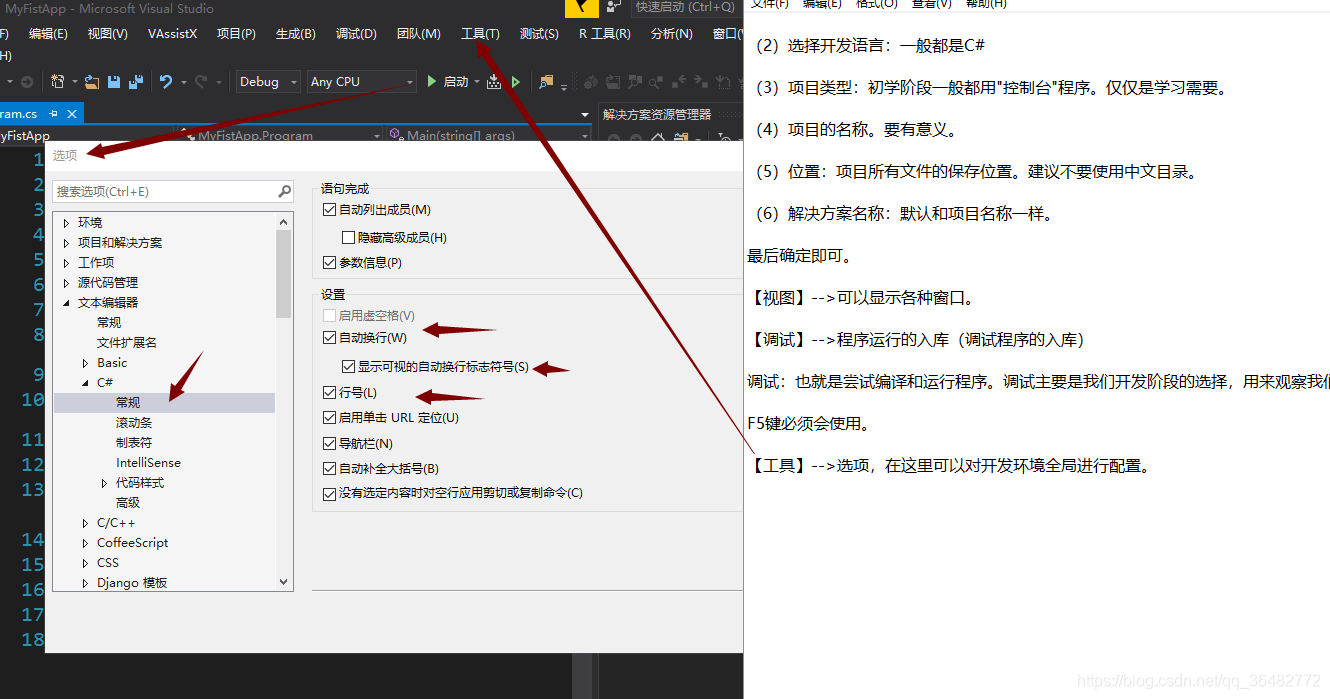Toggle 显示可视的自动换行标志符号(S) checkbox
The height and width of the screenshot is (699, 1330).
(x=348, y=367)
